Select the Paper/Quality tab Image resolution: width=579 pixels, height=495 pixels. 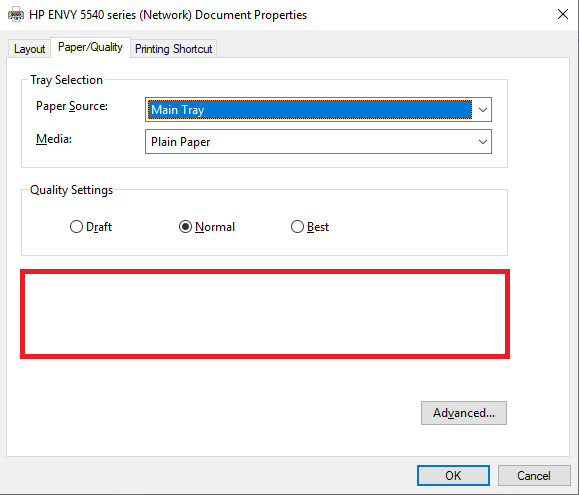pos(90,47)
